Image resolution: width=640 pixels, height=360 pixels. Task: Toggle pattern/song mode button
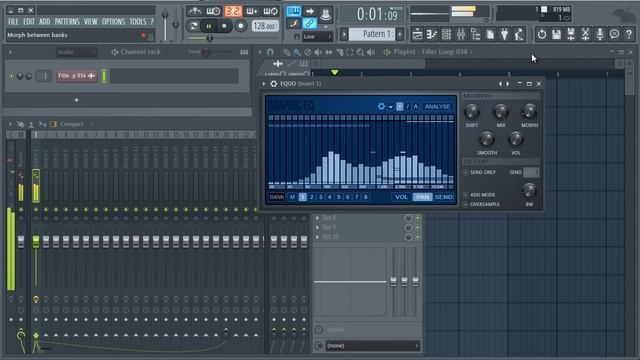coord(193,26)
